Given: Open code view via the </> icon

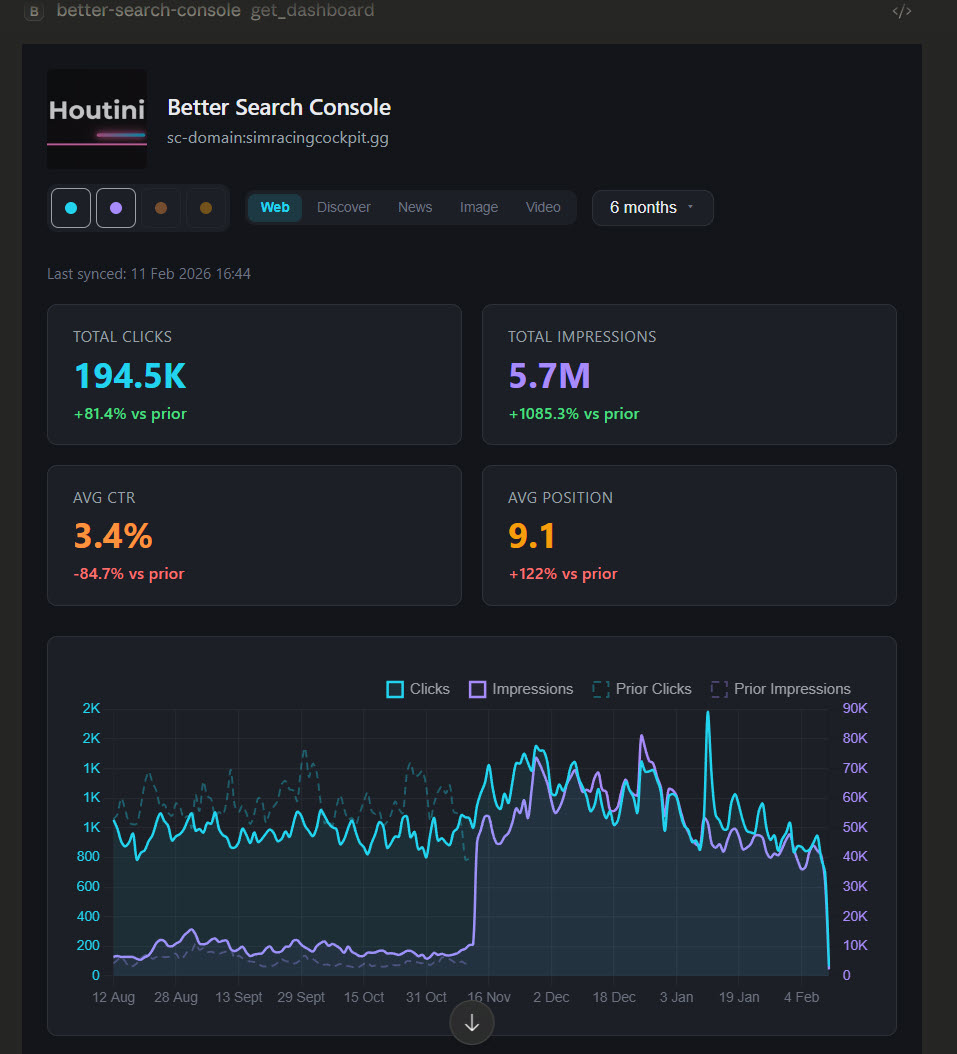Looking at the screenshot, I should coord(900,11).
